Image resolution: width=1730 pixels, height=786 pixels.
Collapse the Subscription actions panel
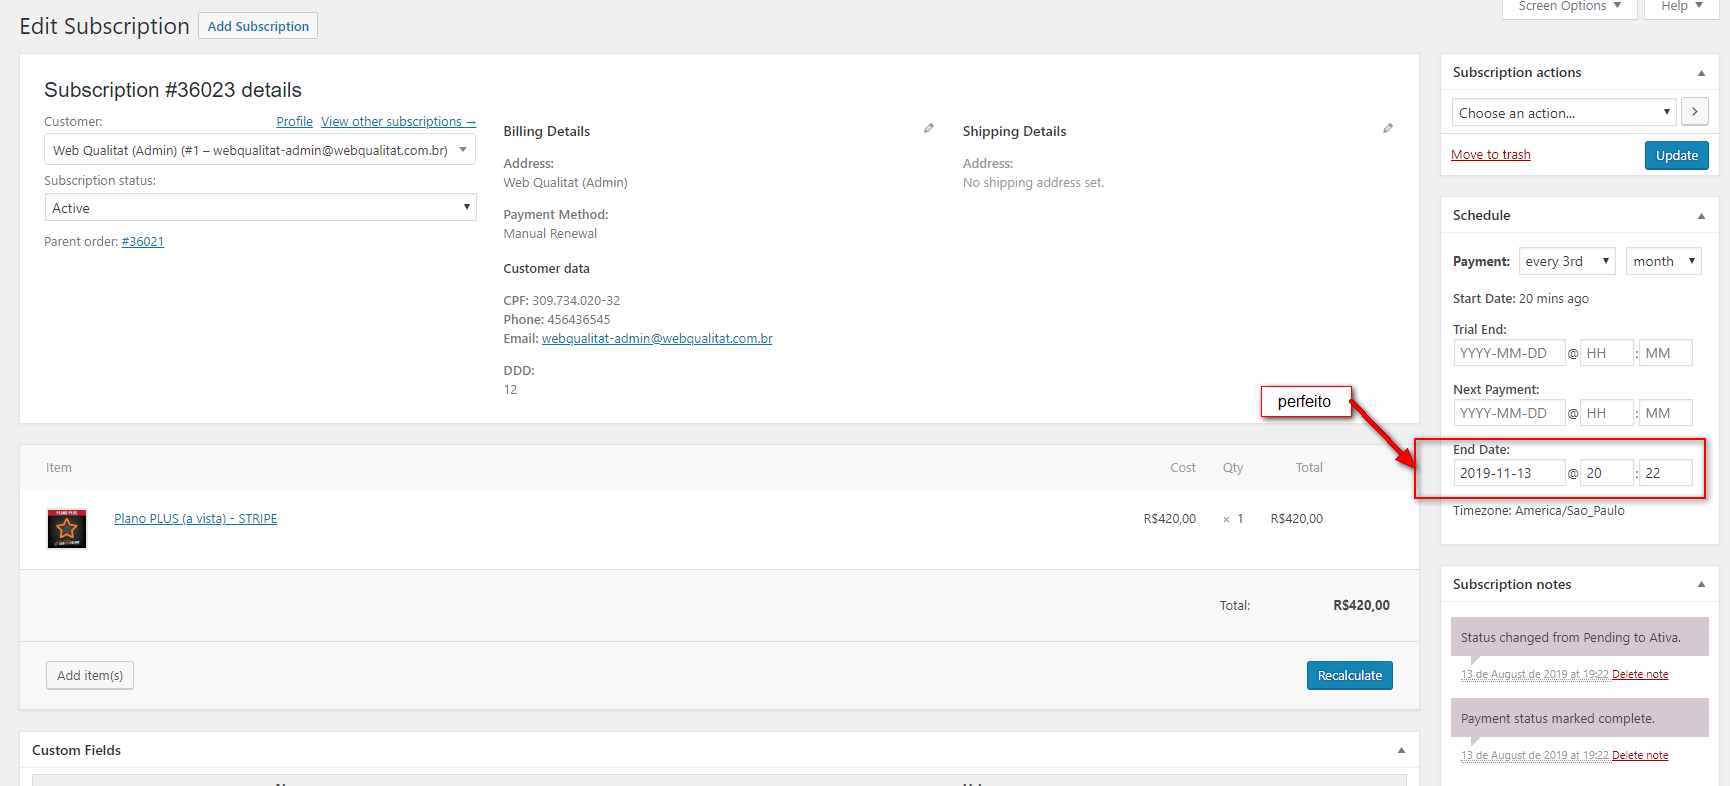click(1701, 73)
